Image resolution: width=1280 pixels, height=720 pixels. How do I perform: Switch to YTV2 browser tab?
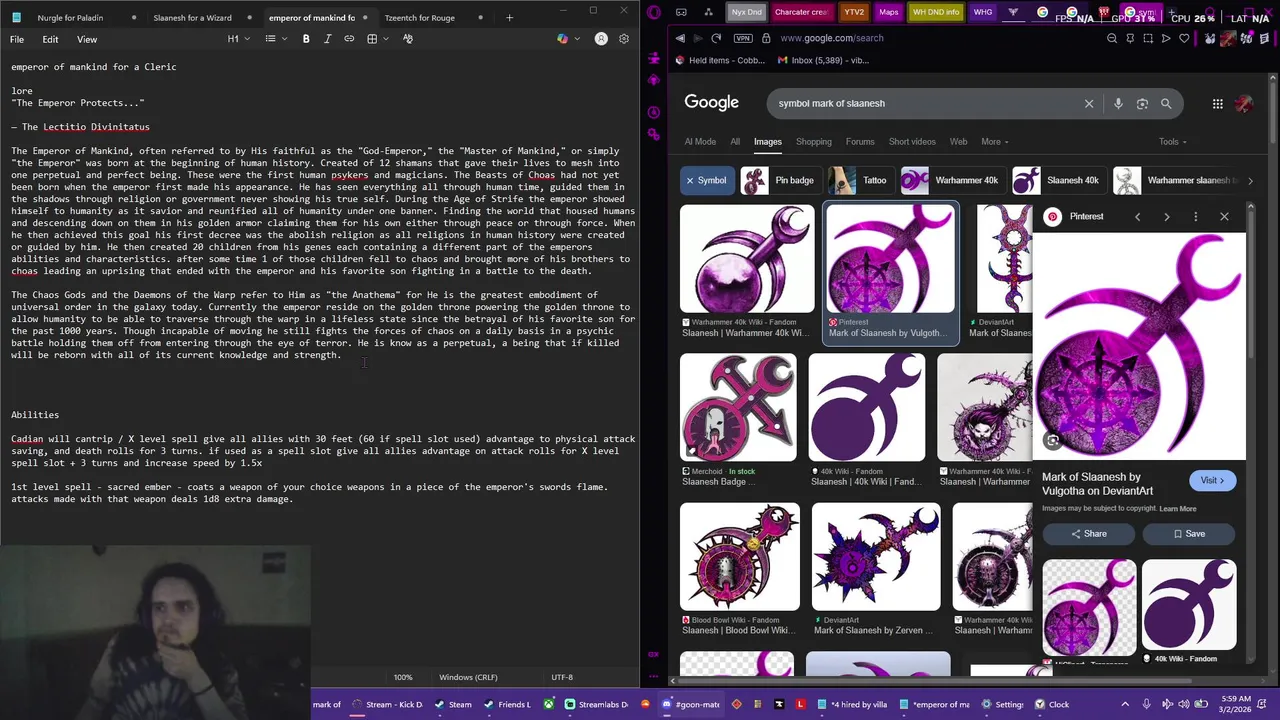click(x=854, y=12)
